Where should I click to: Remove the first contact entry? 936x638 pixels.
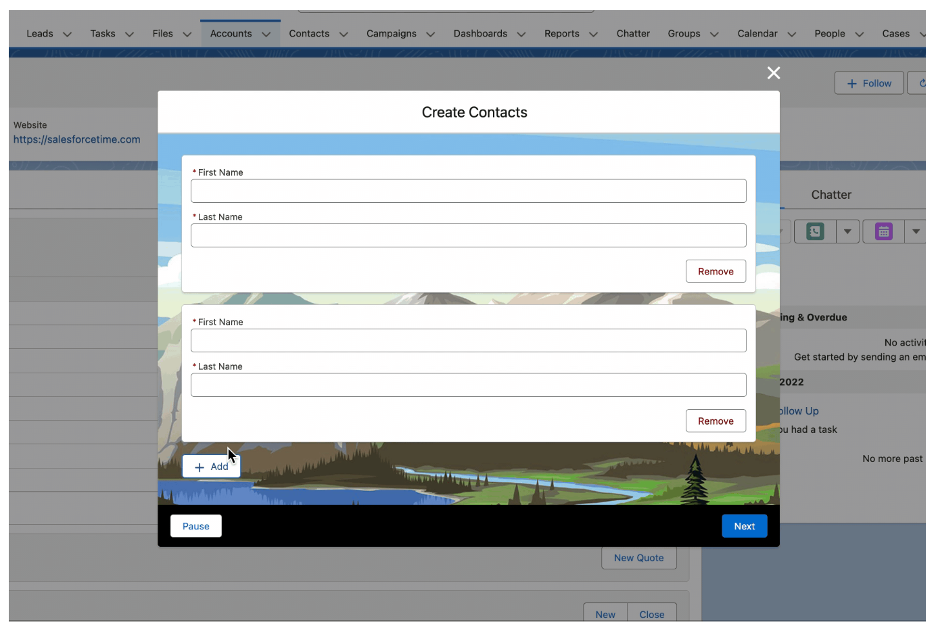tap(715, 272)
